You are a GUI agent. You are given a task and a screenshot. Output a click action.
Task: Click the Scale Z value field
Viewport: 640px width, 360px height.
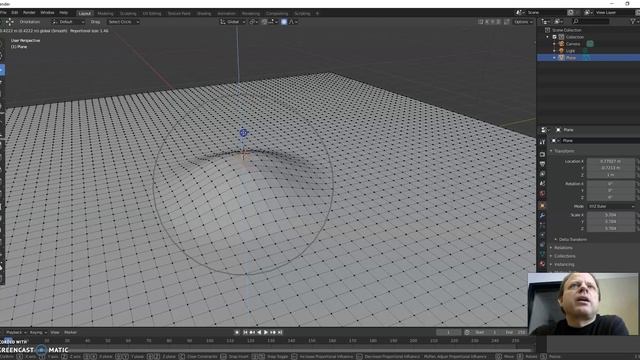point(611,229)
